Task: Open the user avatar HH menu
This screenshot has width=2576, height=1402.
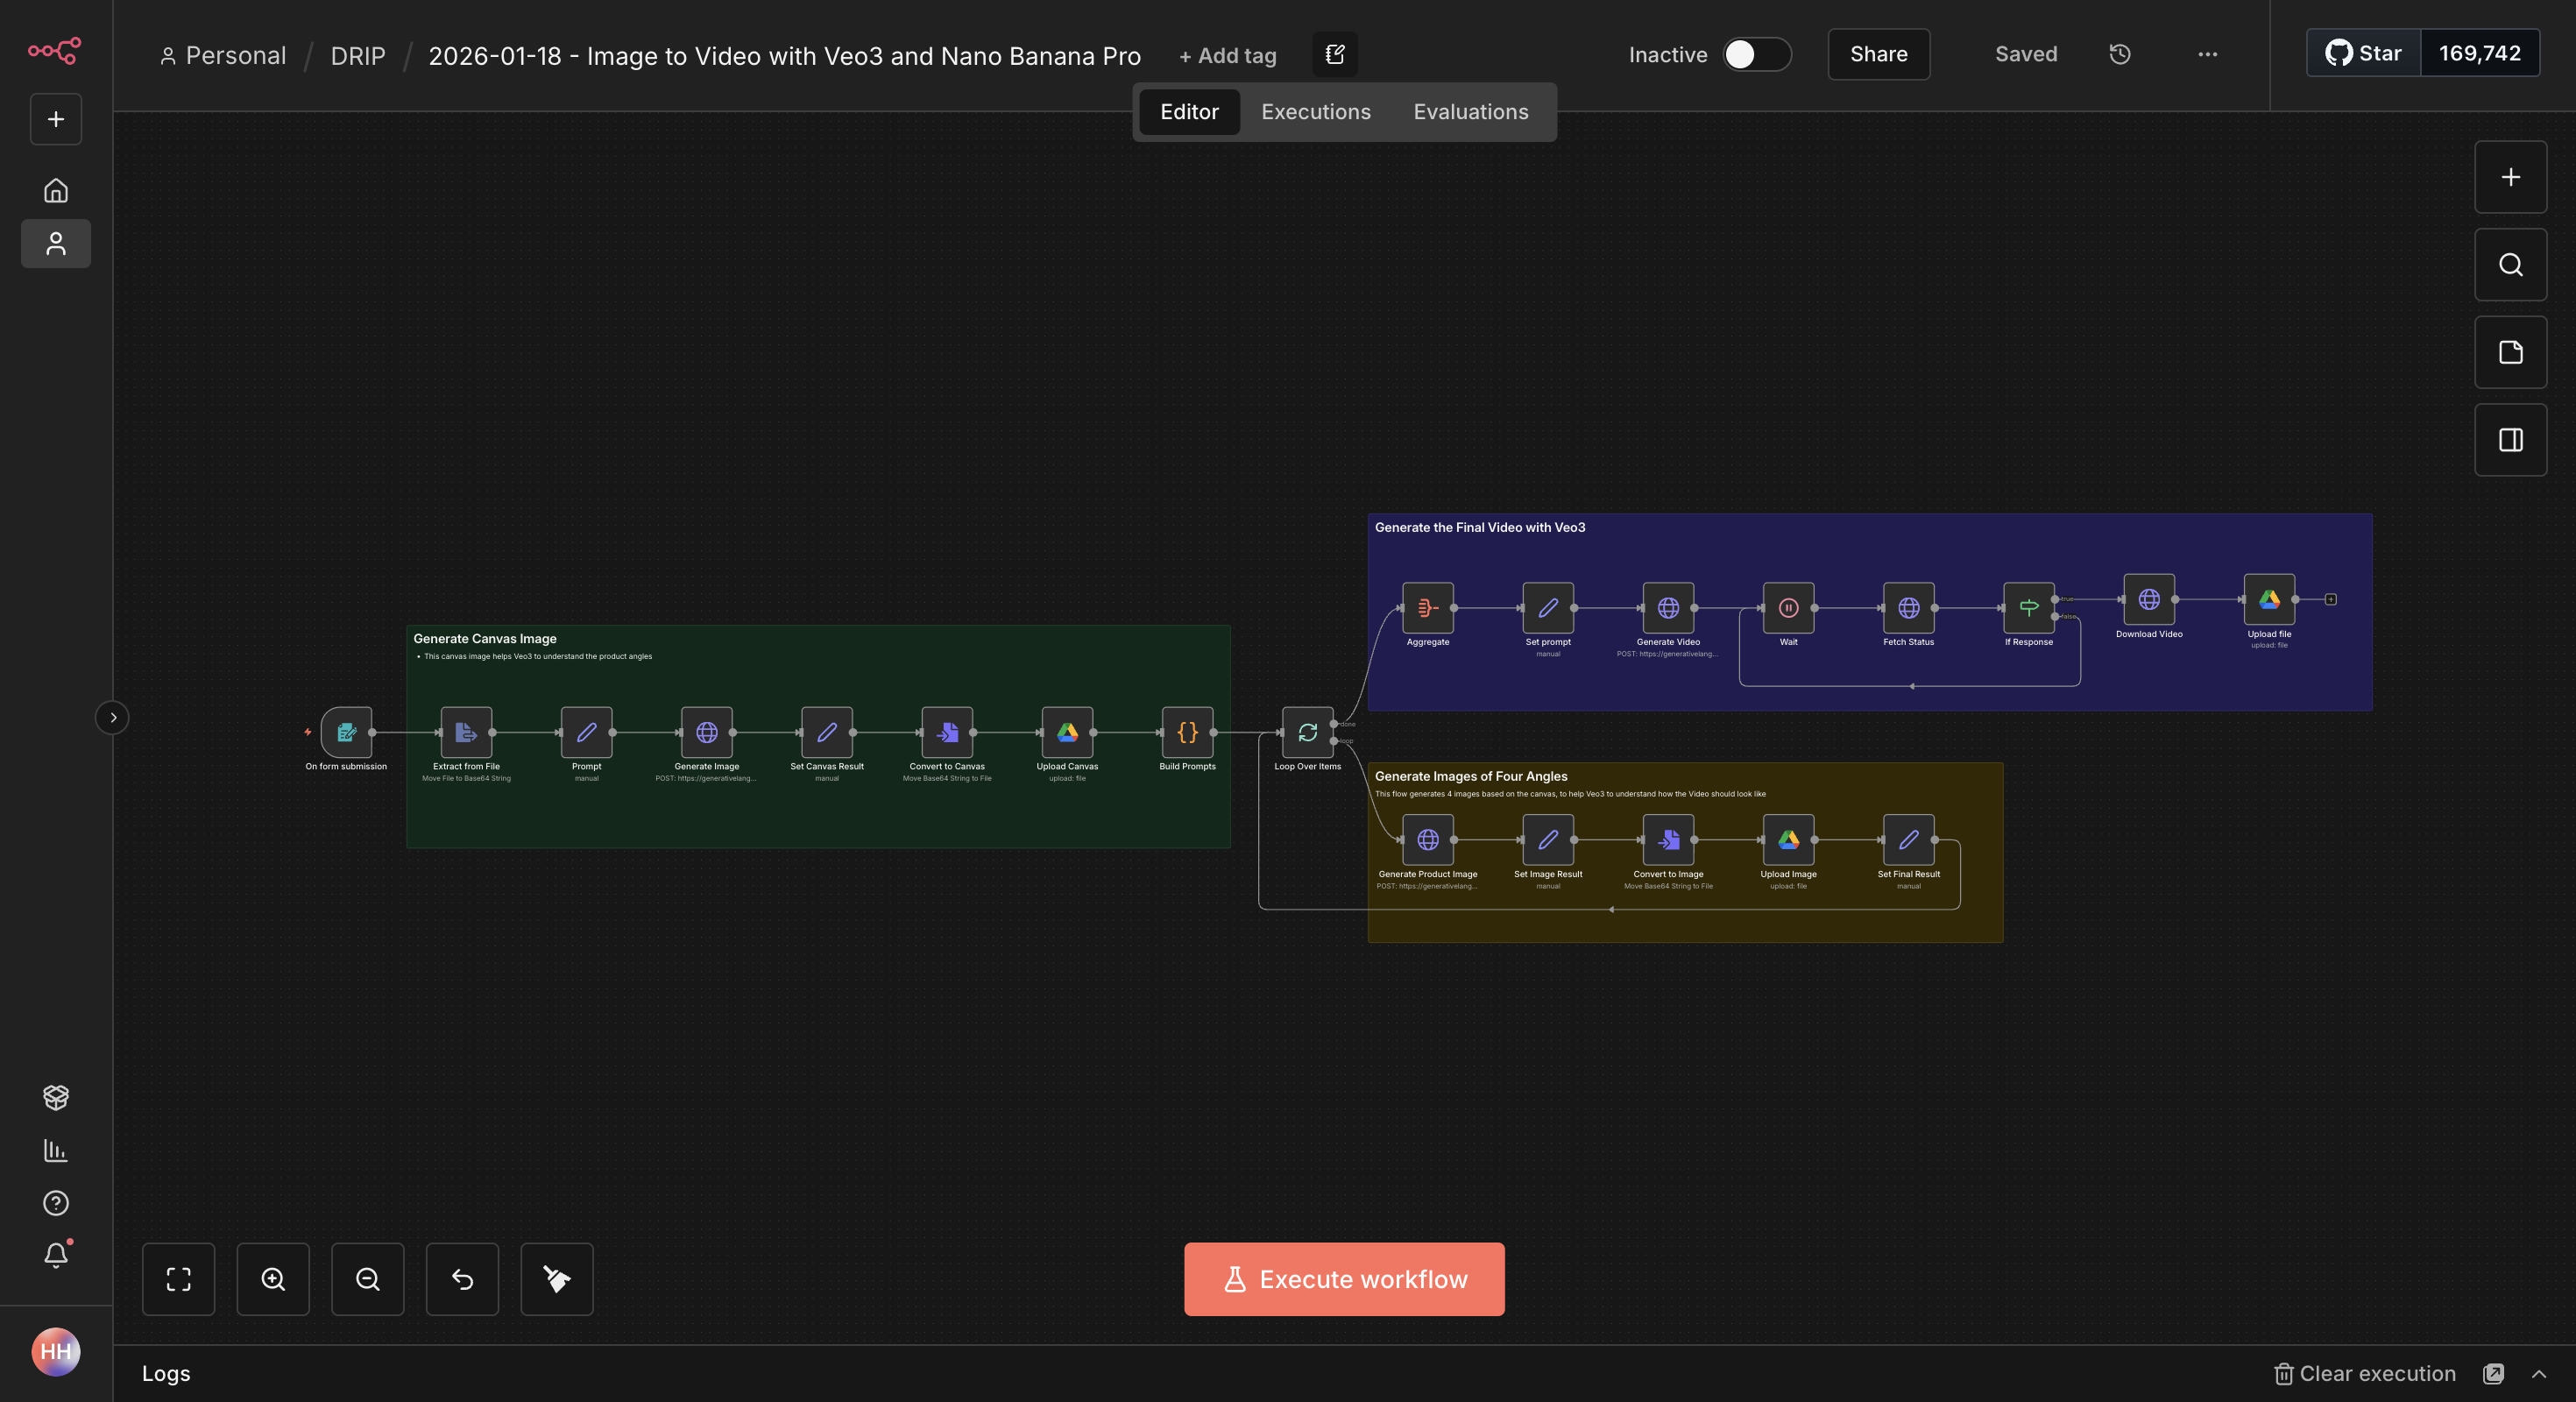Action: tap(56, 1352)
